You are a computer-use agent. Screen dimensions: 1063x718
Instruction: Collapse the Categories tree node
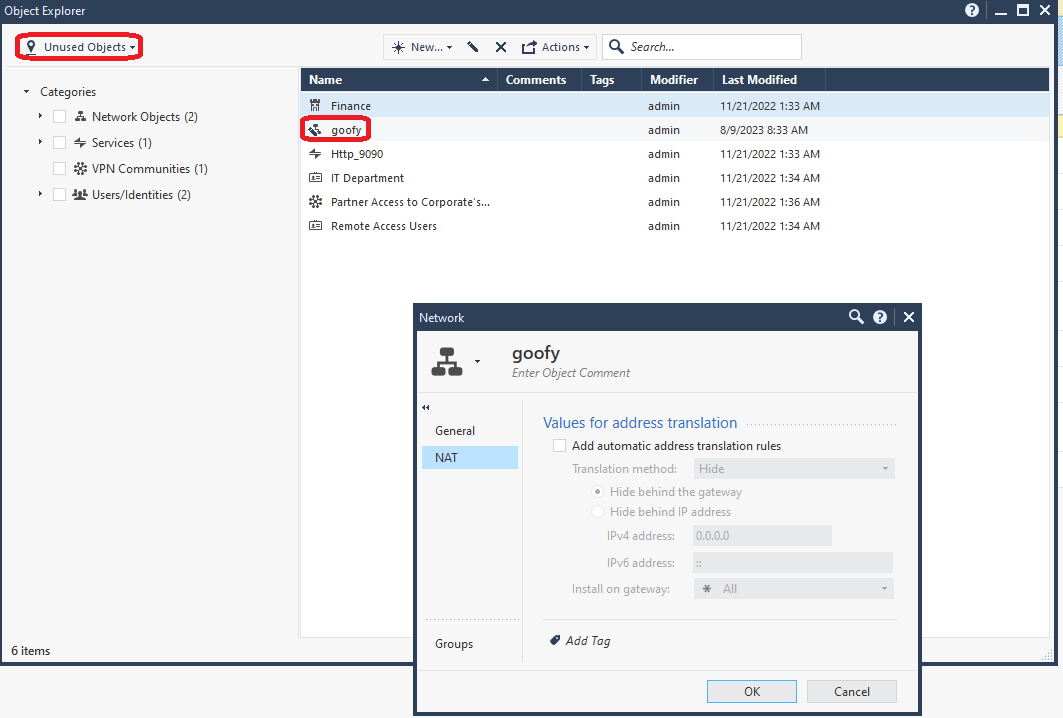(26, 92)
